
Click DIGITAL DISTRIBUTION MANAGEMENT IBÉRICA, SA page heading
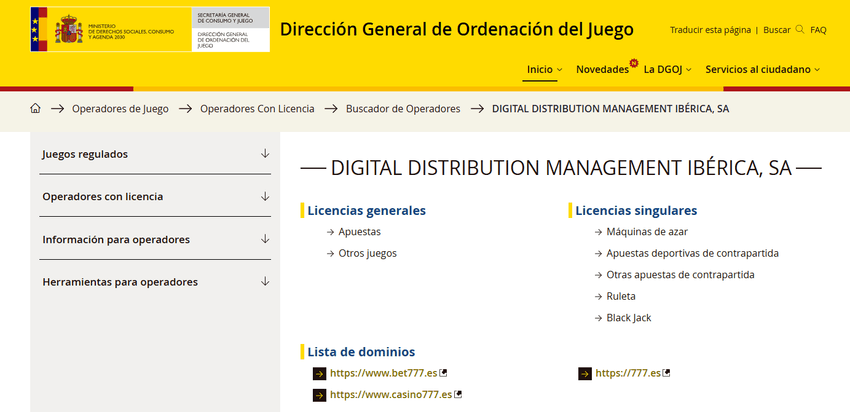point(561,169)
